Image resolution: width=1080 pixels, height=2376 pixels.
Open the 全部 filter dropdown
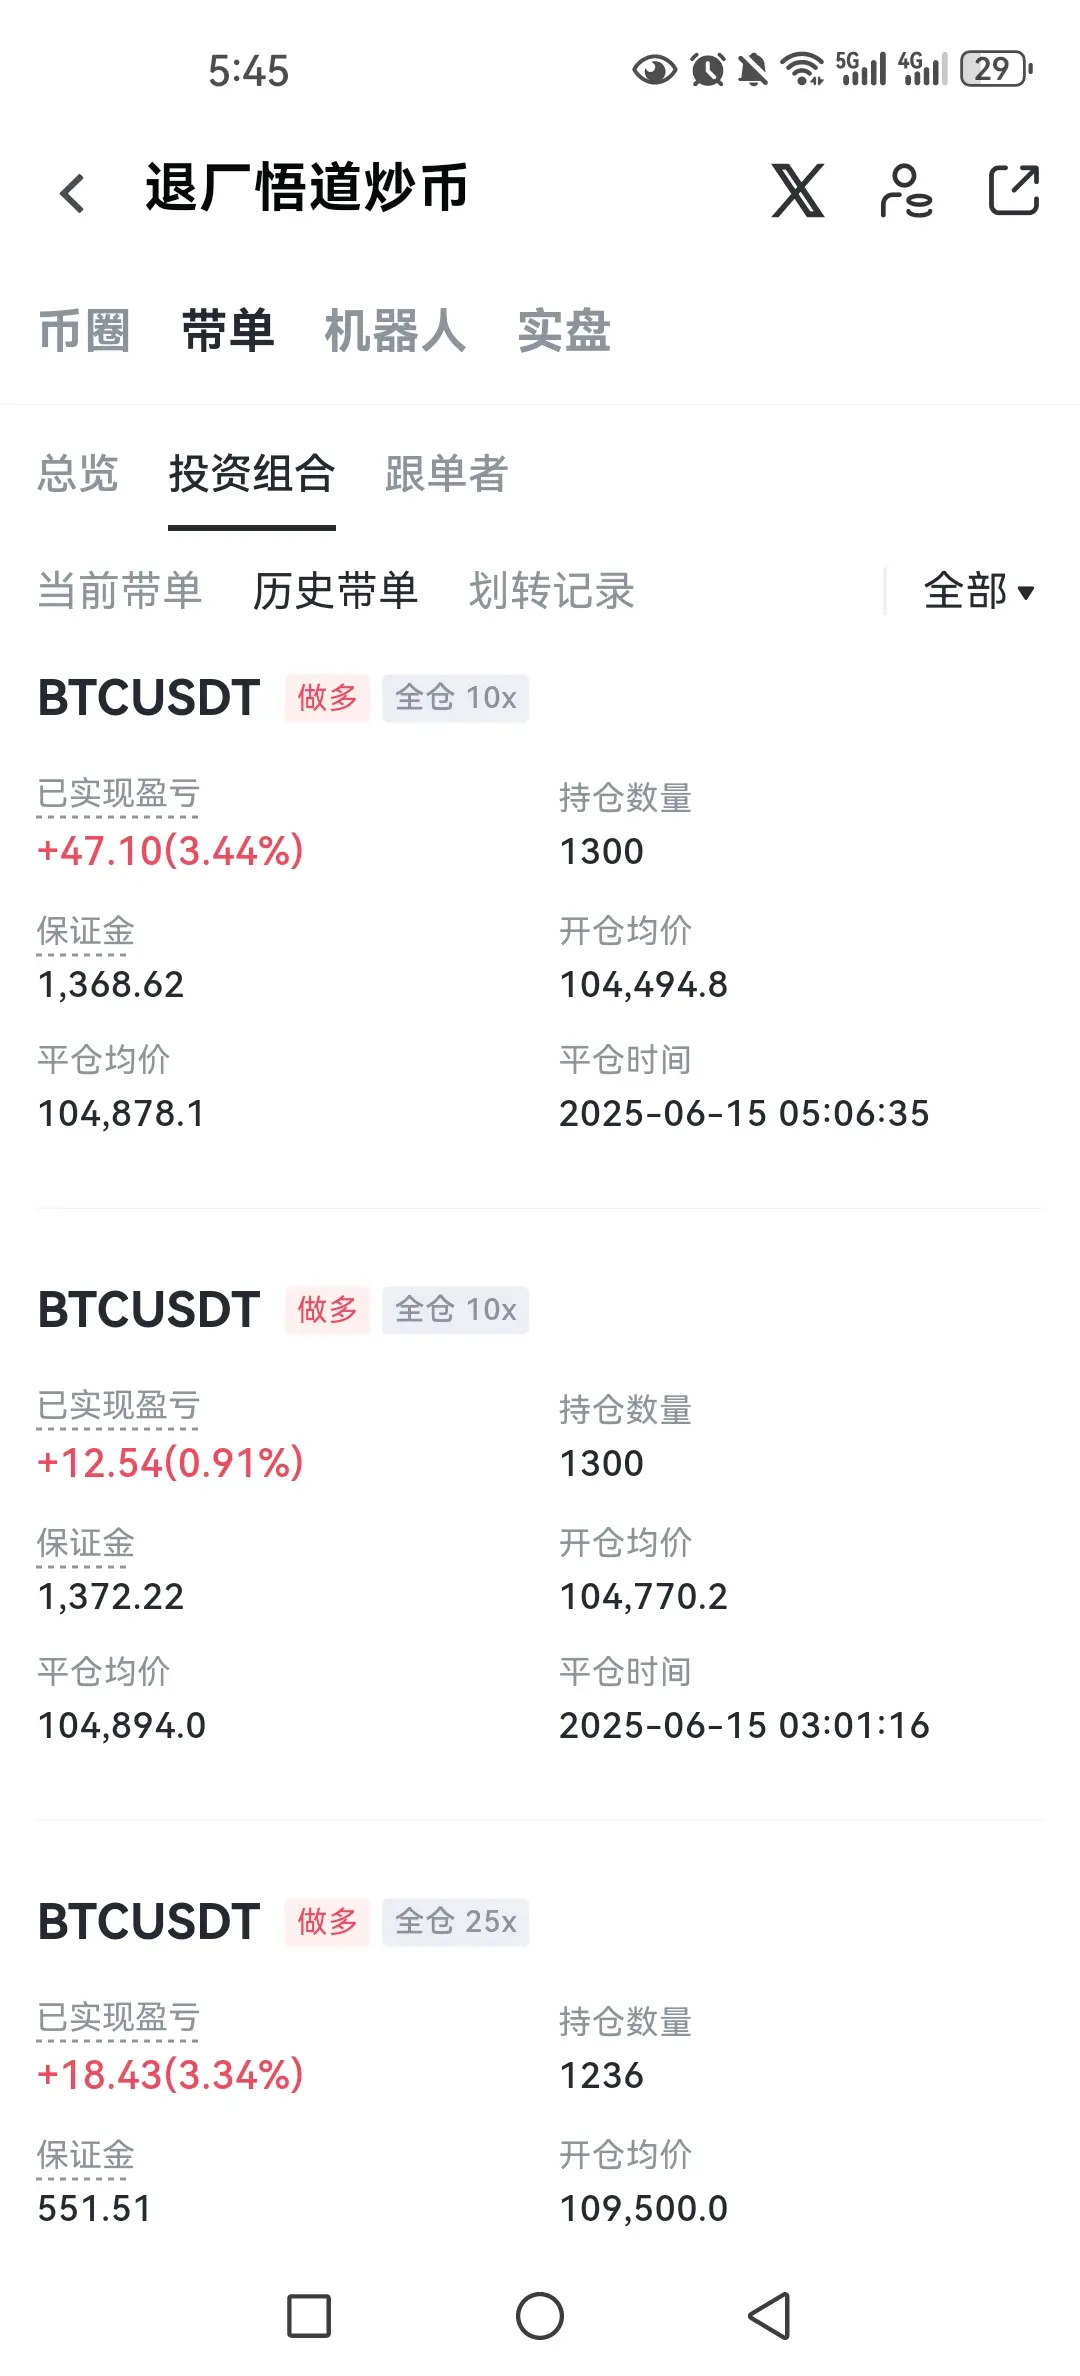point(979,591)
